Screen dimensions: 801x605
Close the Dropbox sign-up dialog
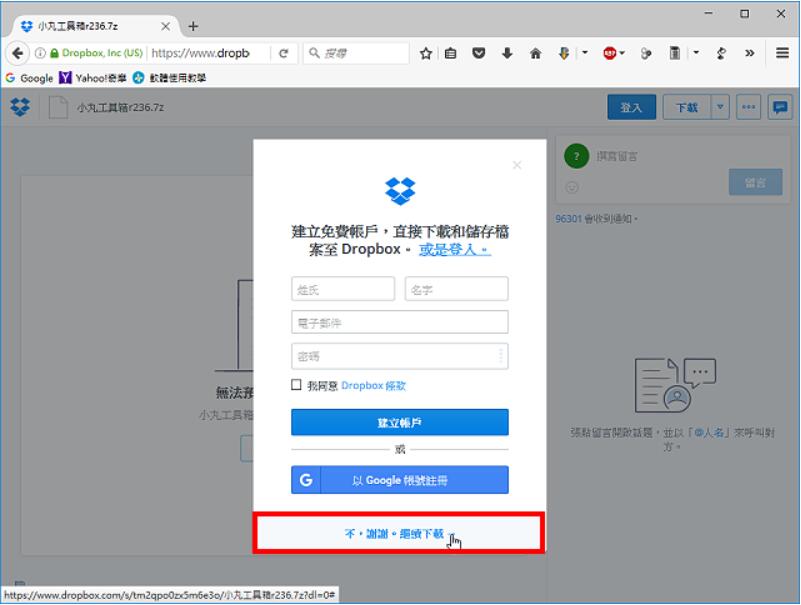point(517,165)
